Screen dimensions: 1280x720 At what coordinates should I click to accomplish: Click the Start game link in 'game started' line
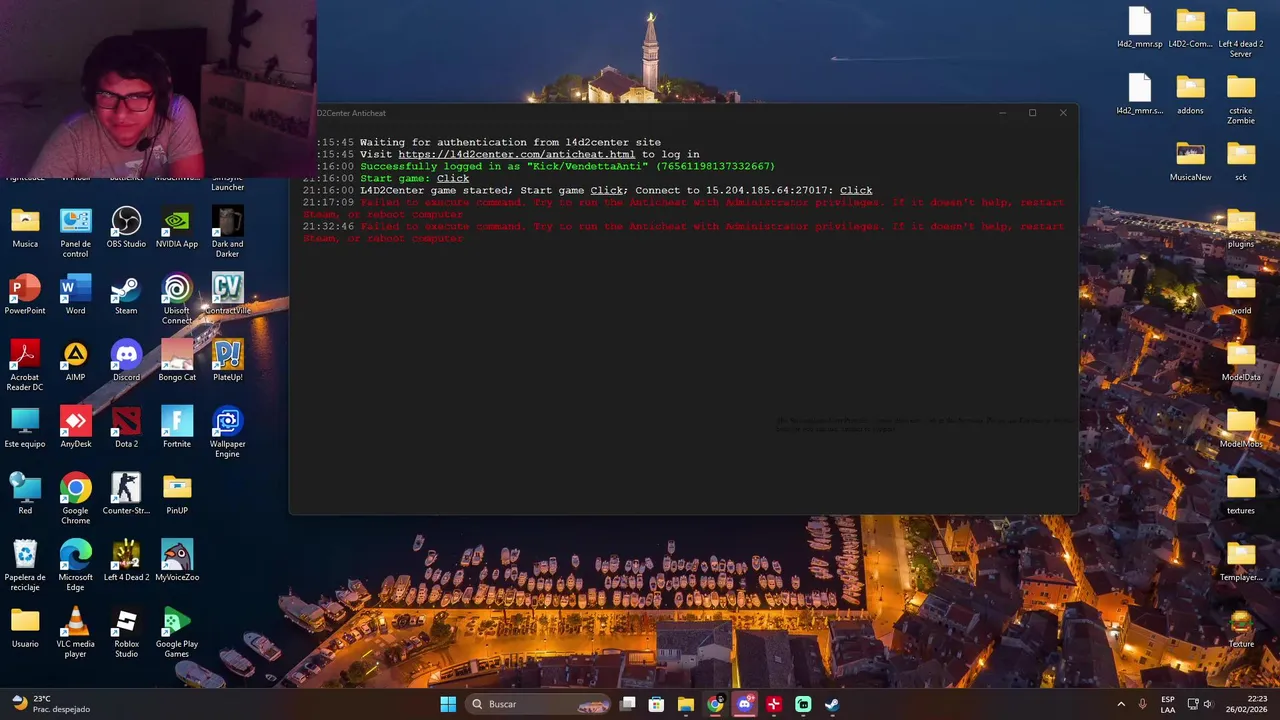tap(607, 190)
